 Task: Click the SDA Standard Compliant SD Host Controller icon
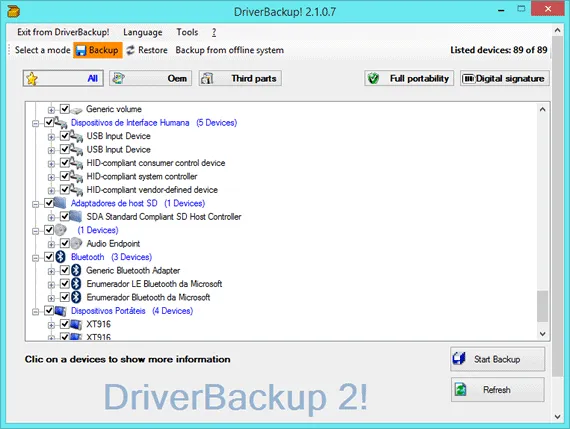(76, 216)
